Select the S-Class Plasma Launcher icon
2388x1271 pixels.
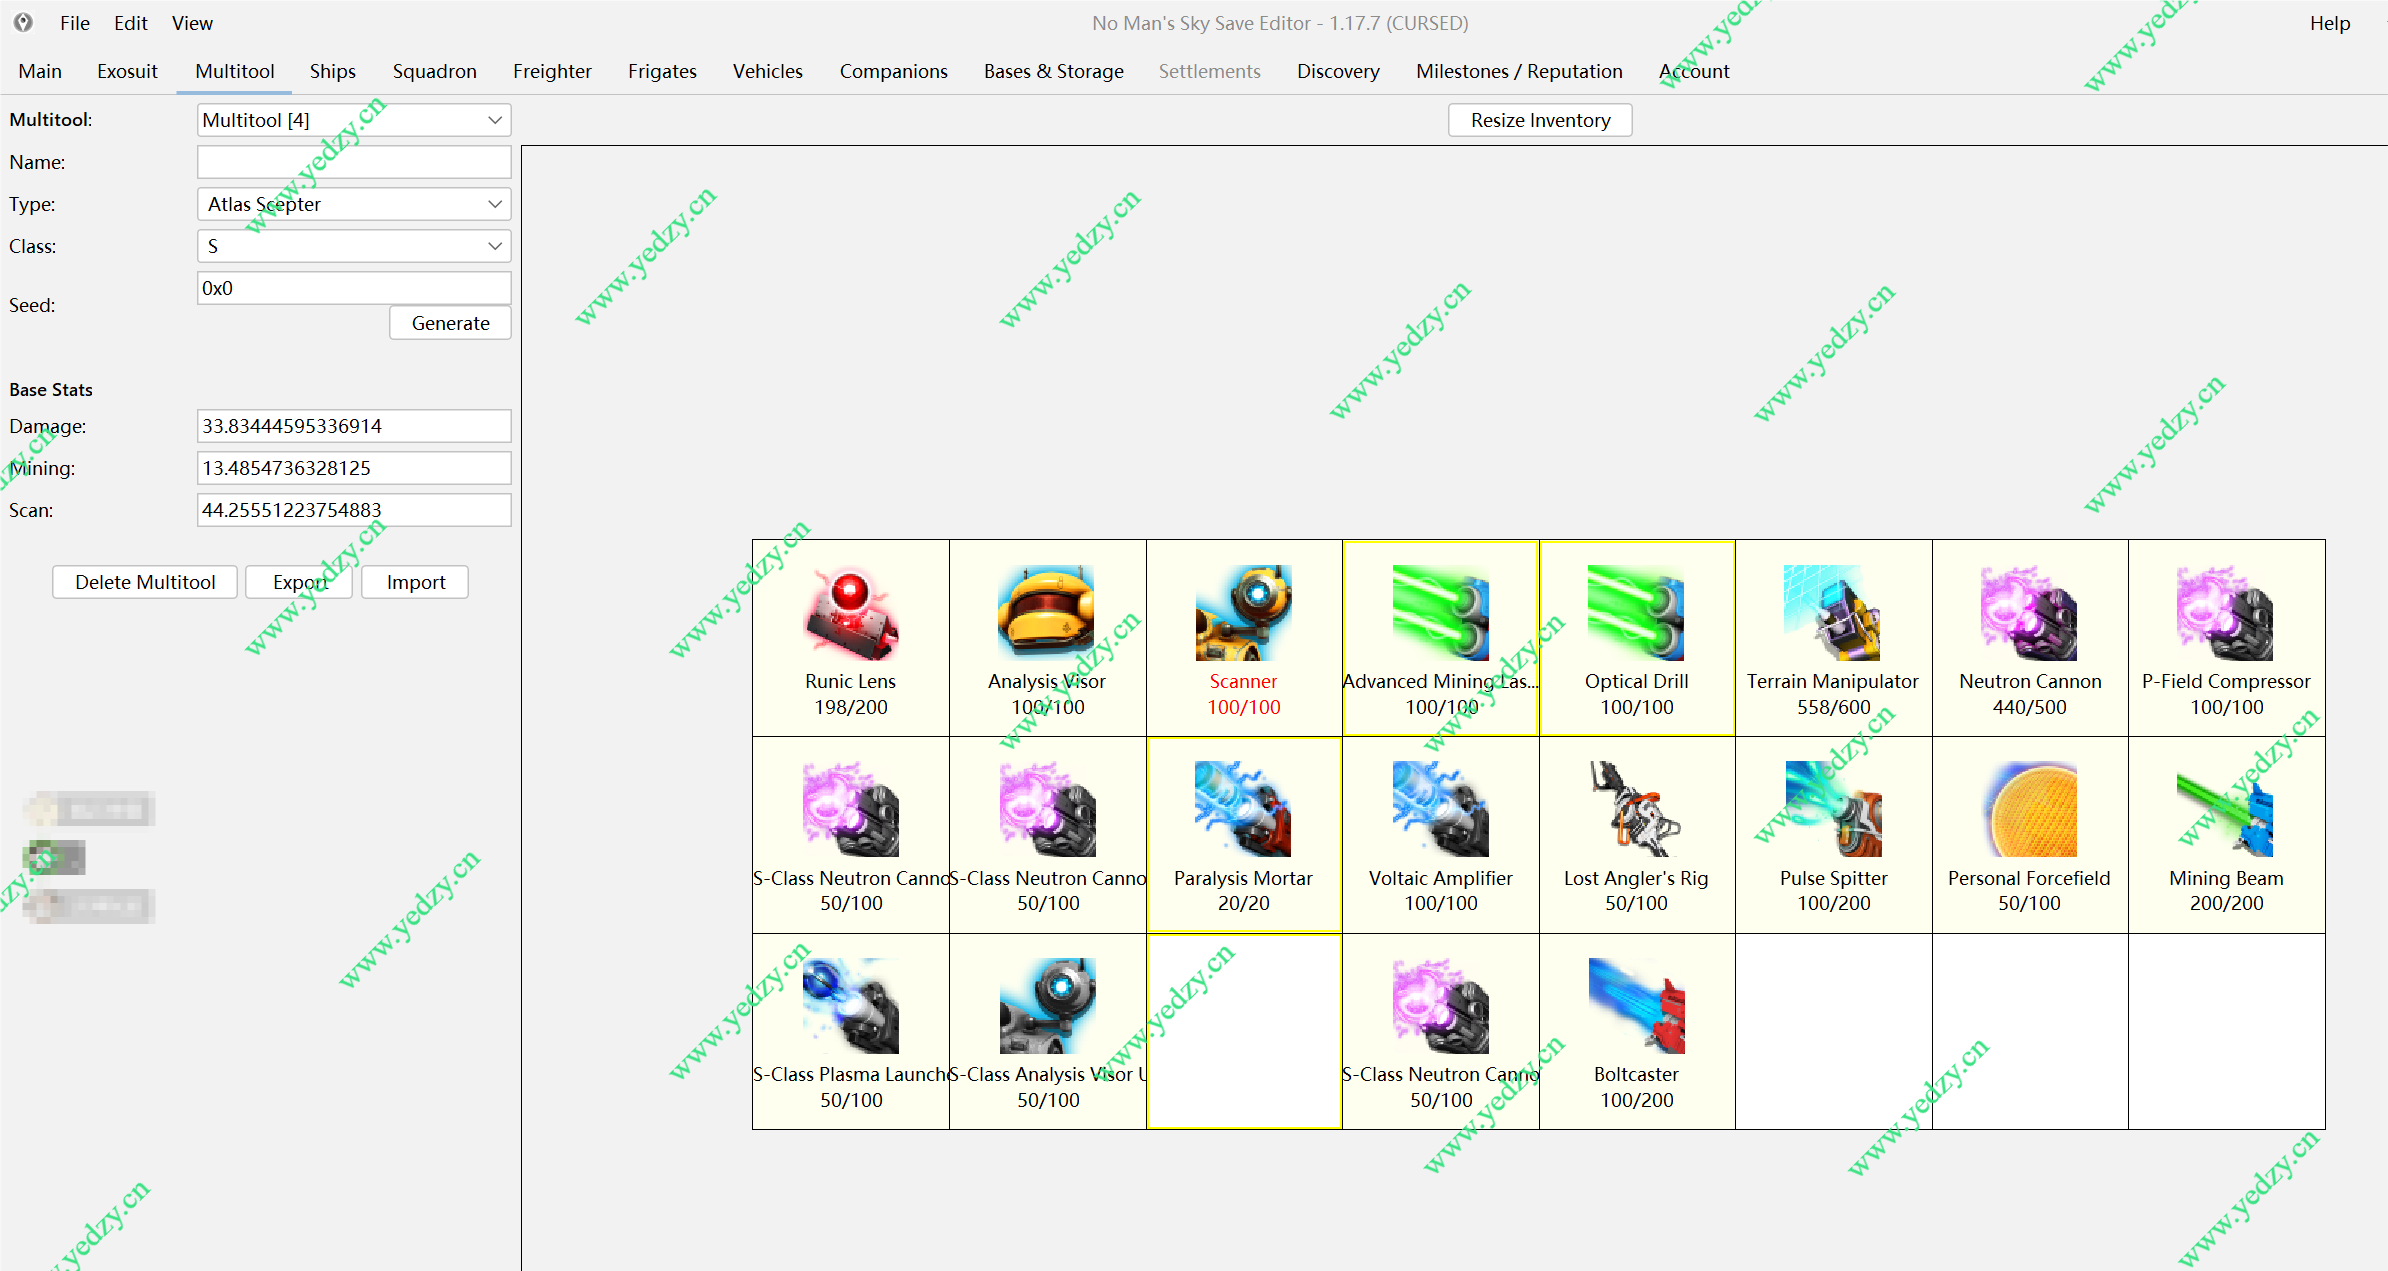(851, 1005)
